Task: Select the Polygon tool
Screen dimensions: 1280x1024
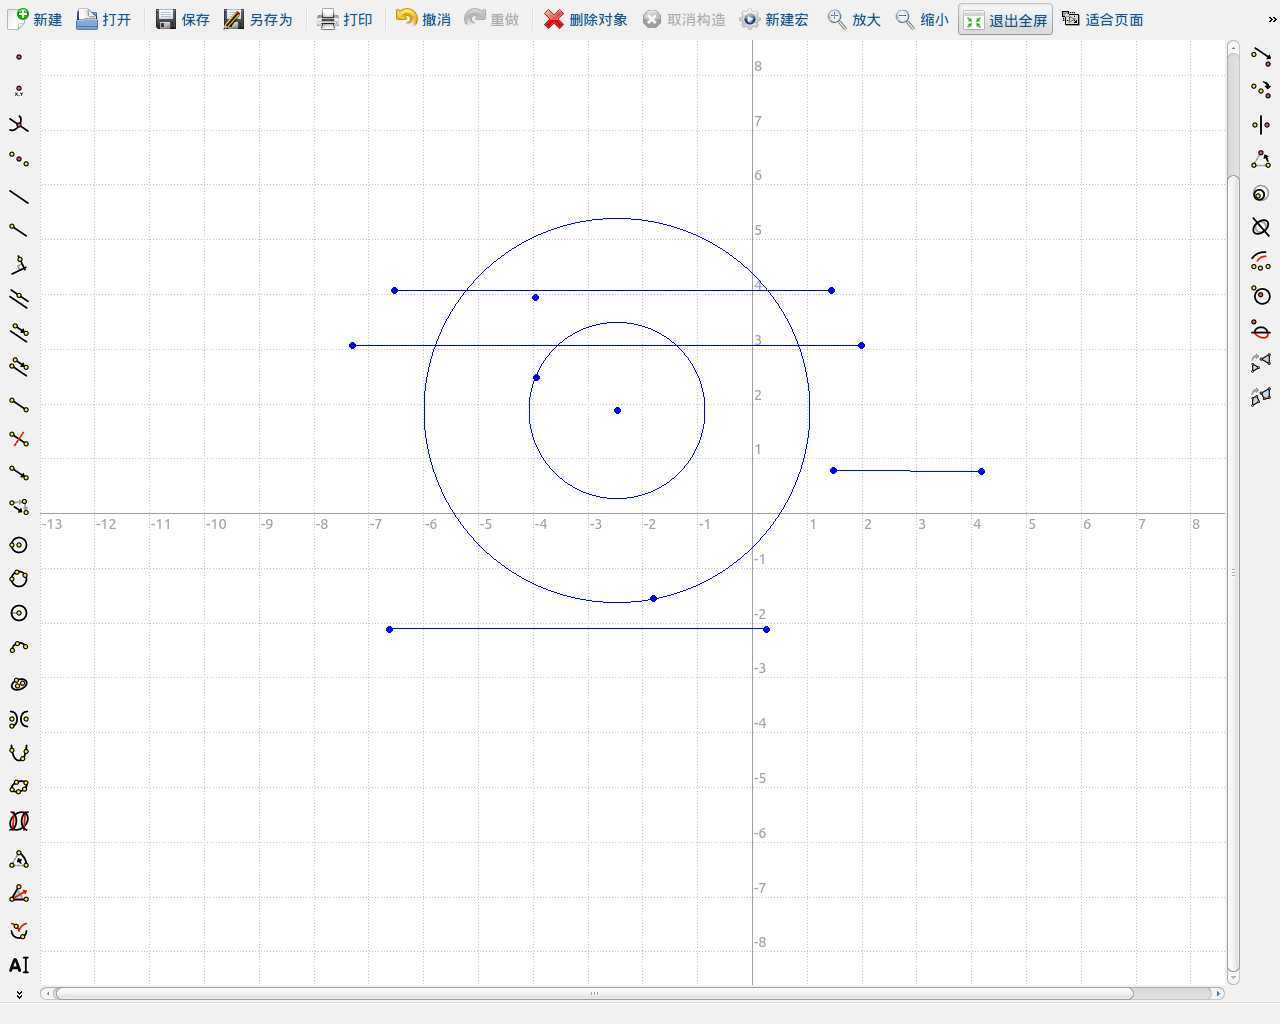Action: coord(18,787)
